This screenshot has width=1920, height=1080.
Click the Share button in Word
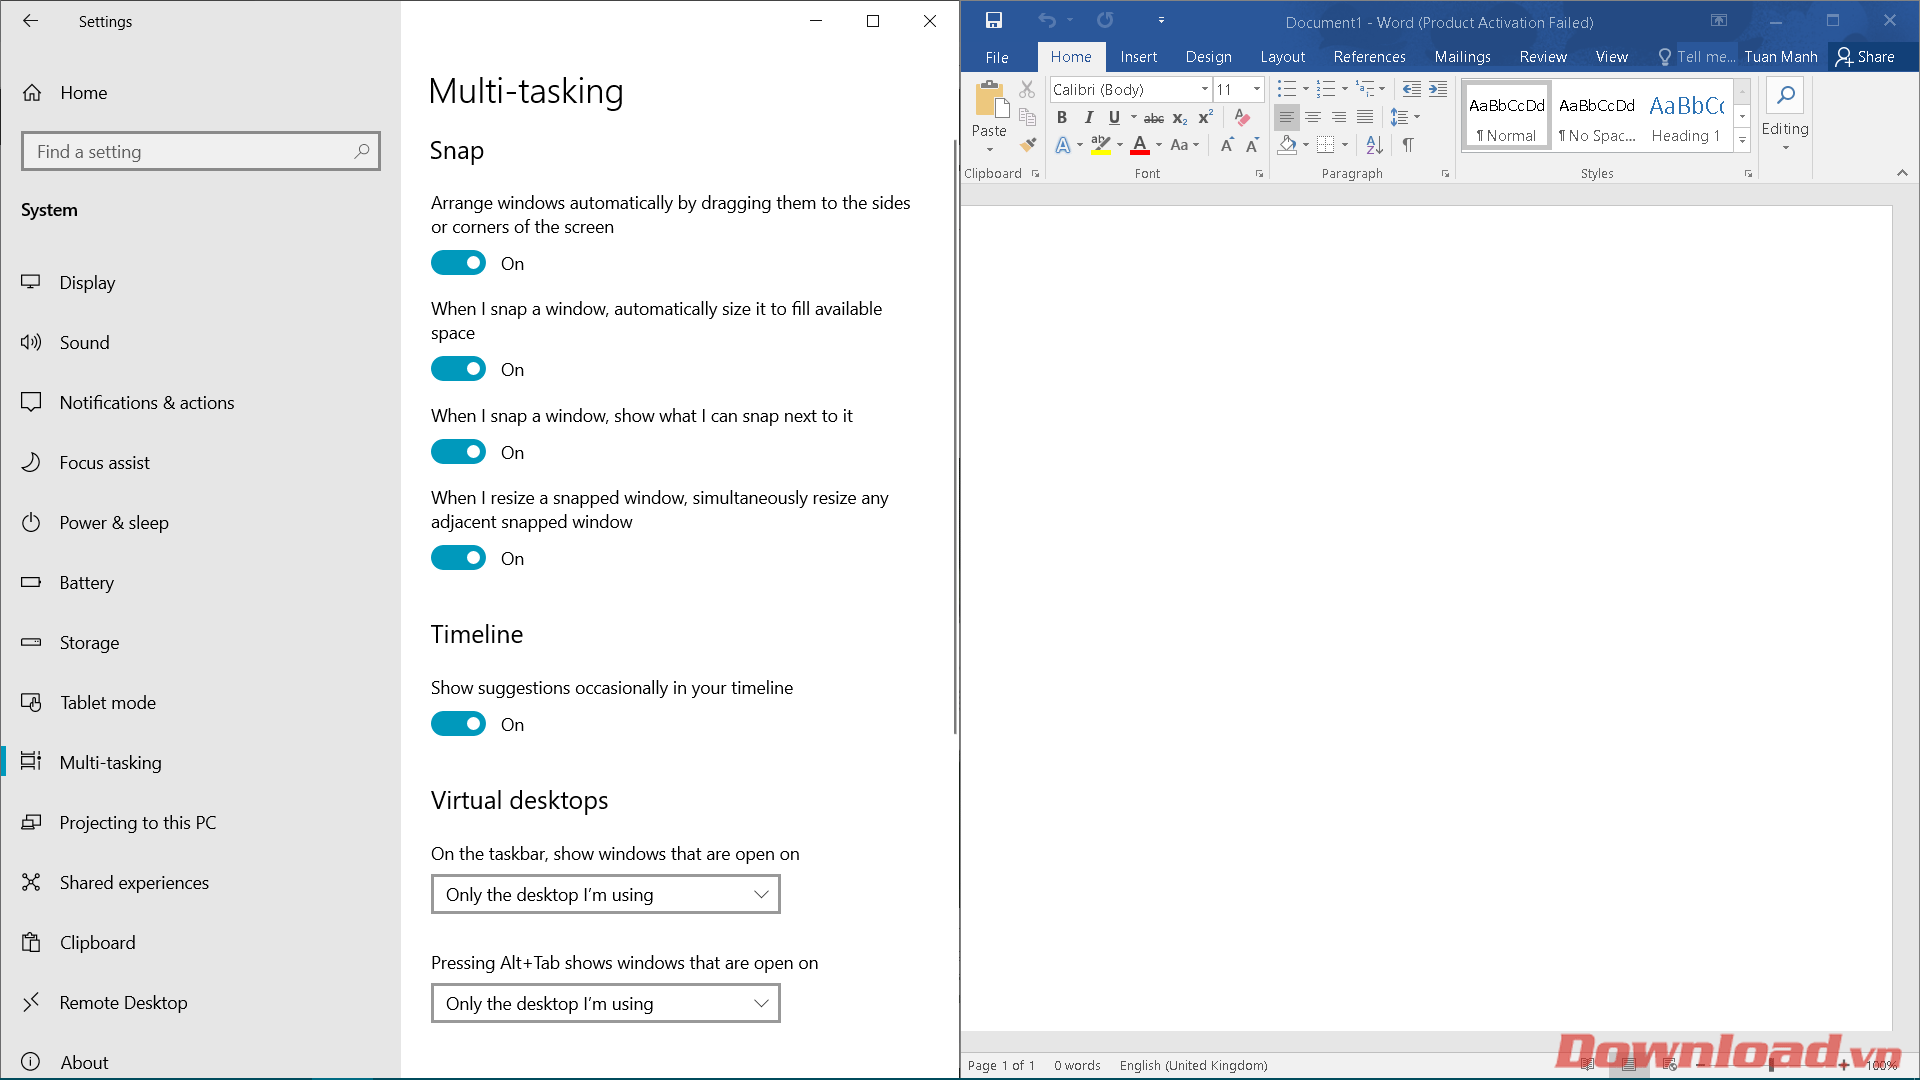tap(1865, 57)
